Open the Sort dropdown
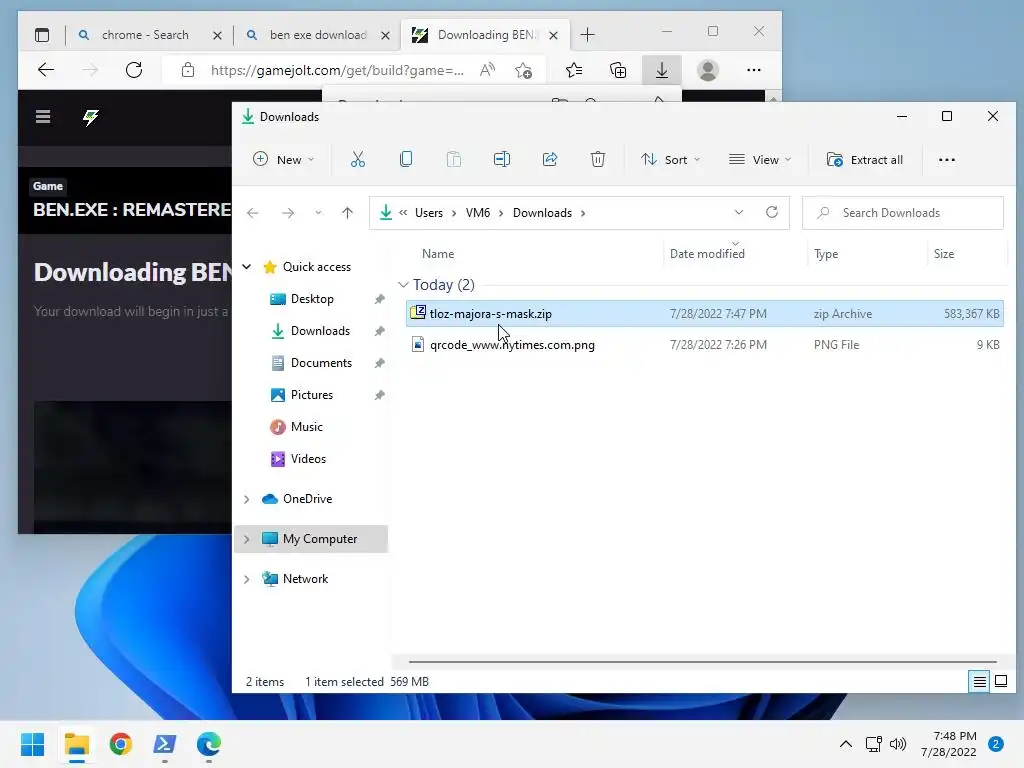 [671, 160]
